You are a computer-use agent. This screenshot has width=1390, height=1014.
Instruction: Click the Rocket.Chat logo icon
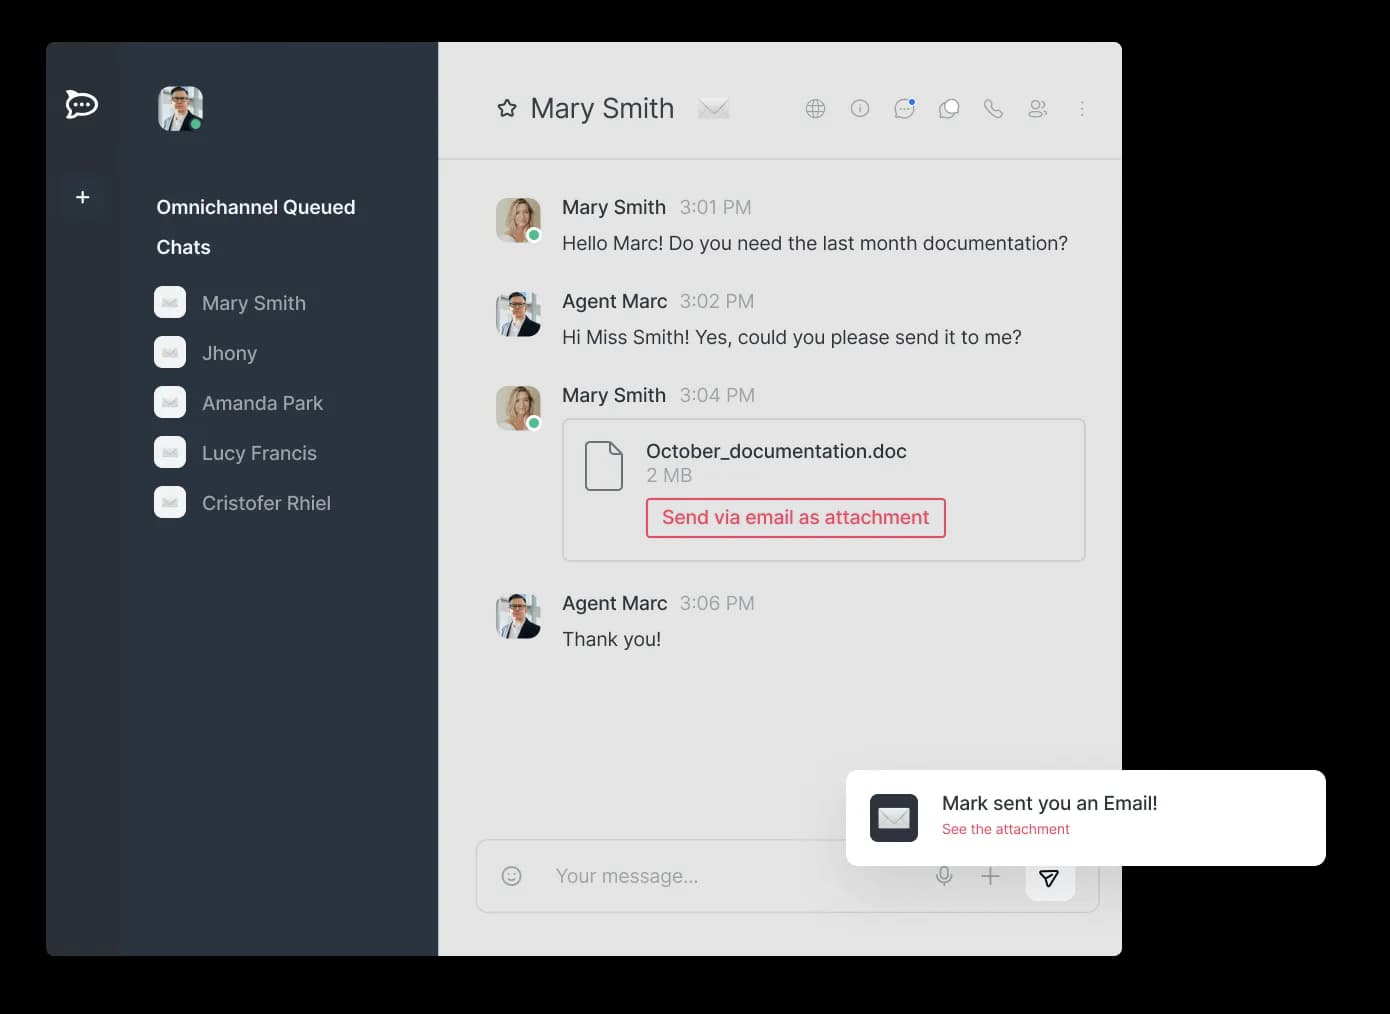tap(81, 104)
